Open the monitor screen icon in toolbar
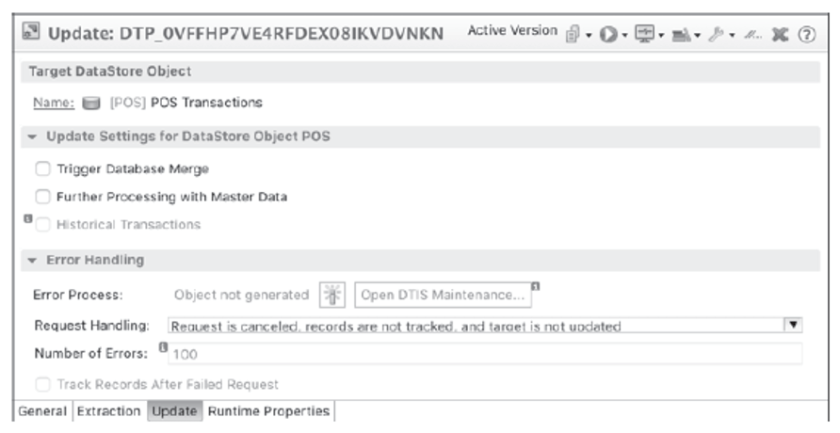 click(x=643, y=34)
